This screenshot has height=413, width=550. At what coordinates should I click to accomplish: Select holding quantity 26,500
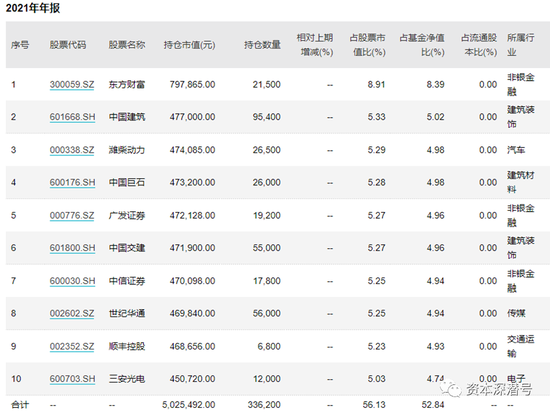[x=267, y=150]
